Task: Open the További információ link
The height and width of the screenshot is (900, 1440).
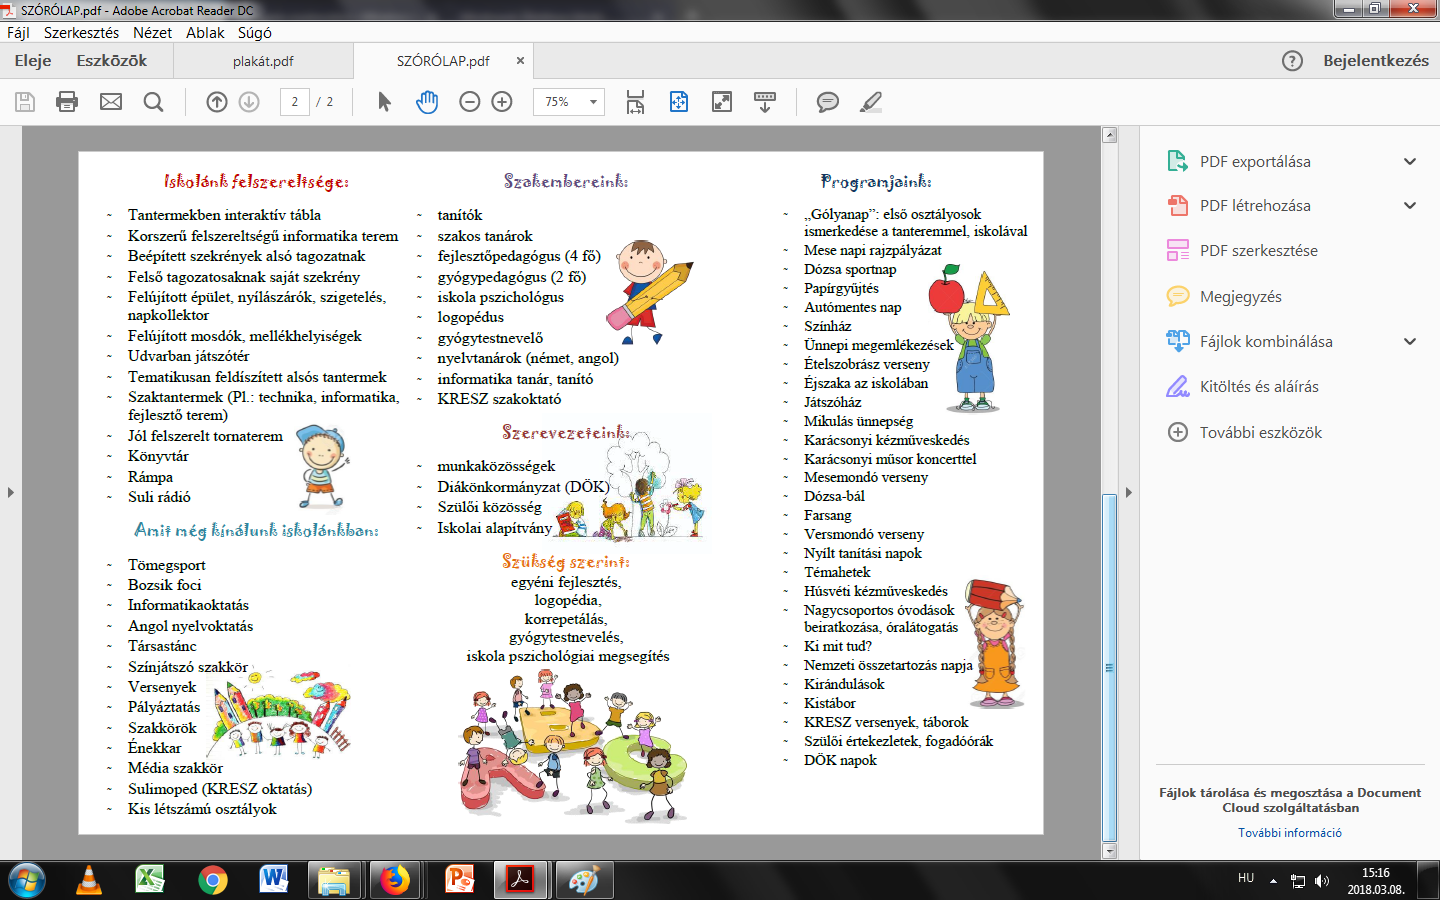Action: pyautogui.click(x=1289, y=832)
